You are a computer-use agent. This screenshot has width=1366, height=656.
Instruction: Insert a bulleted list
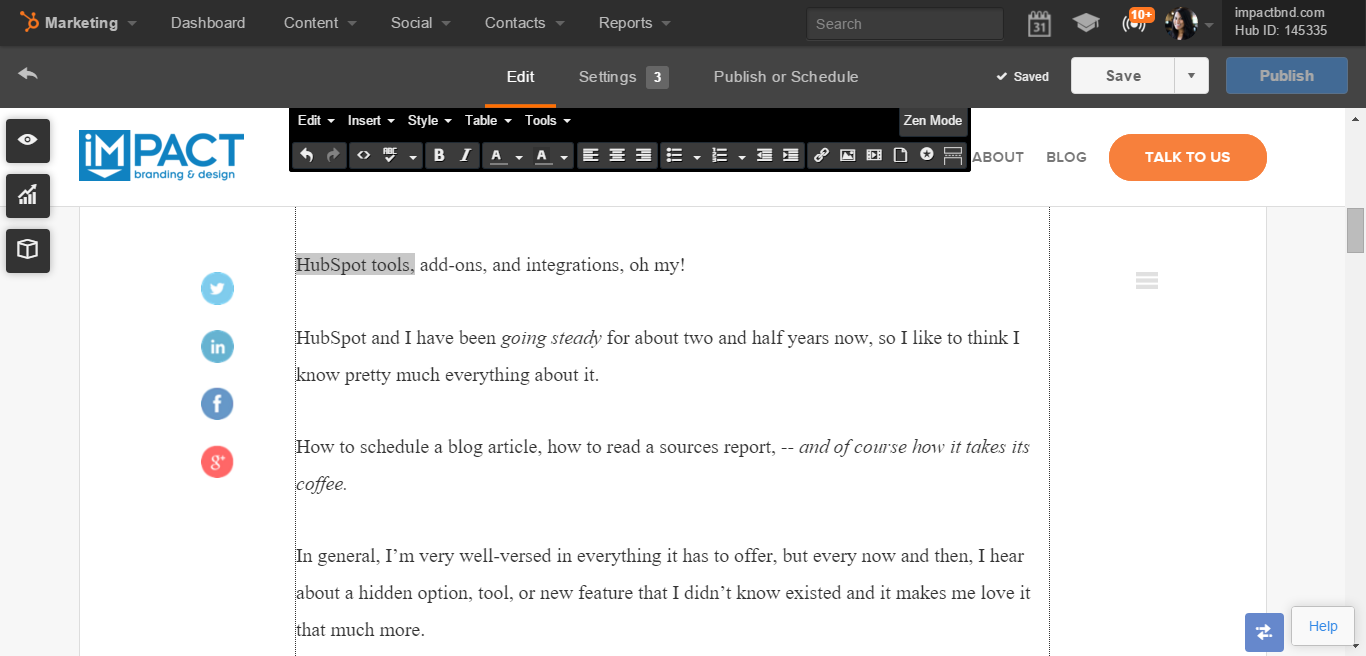click(x=674, y=155)
